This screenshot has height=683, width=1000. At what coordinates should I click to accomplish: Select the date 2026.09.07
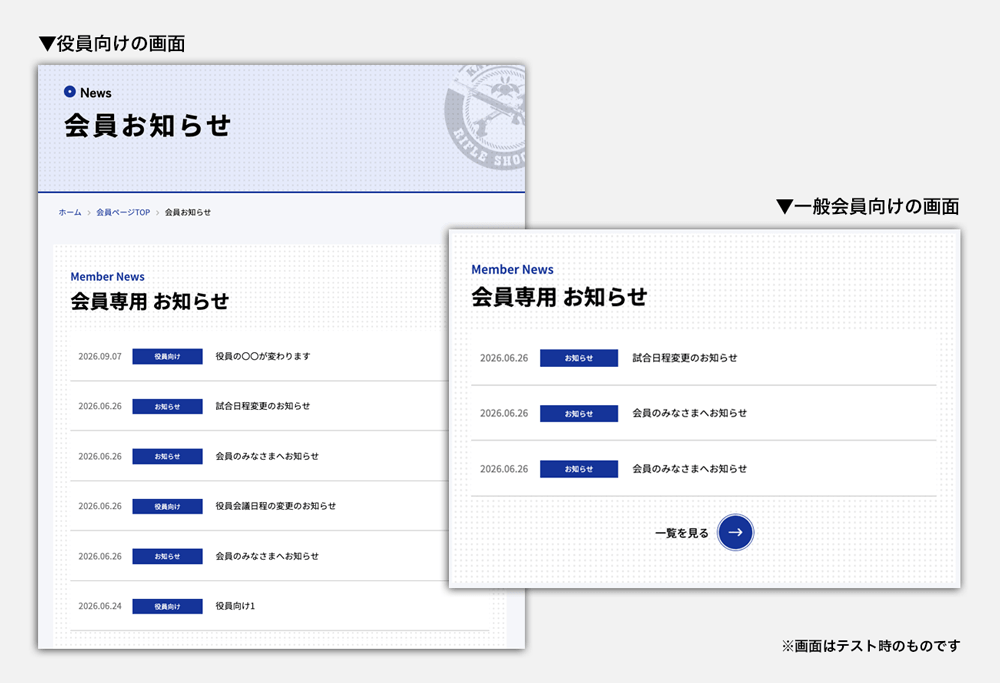coord(99,356)
